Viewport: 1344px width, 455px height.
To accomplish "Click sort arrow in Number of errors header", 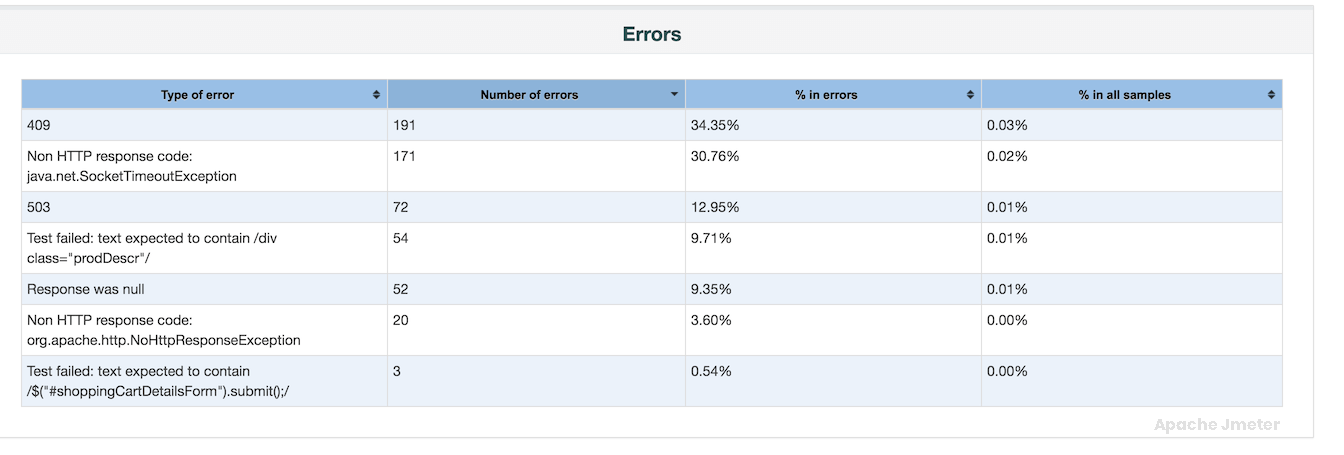I will tap(675, 95).
